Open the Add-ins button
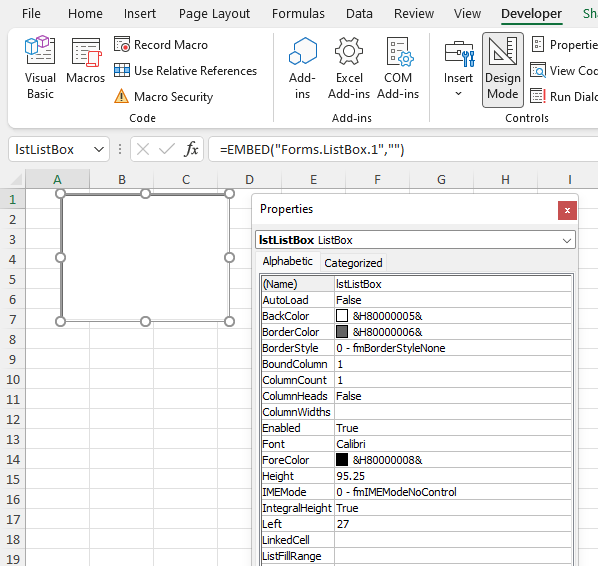The height and width of the screenshot is (566, 598). [302, 68]
